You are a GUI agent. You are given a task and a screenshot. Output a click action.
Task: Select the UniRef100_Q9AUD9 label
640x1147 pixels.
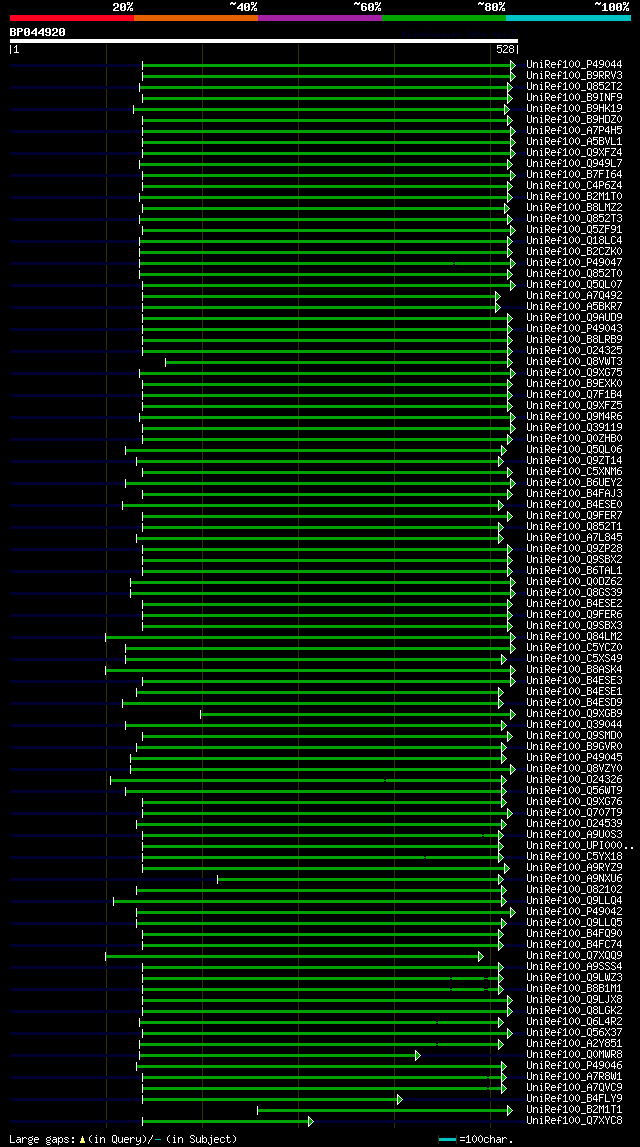click(574, 317)
